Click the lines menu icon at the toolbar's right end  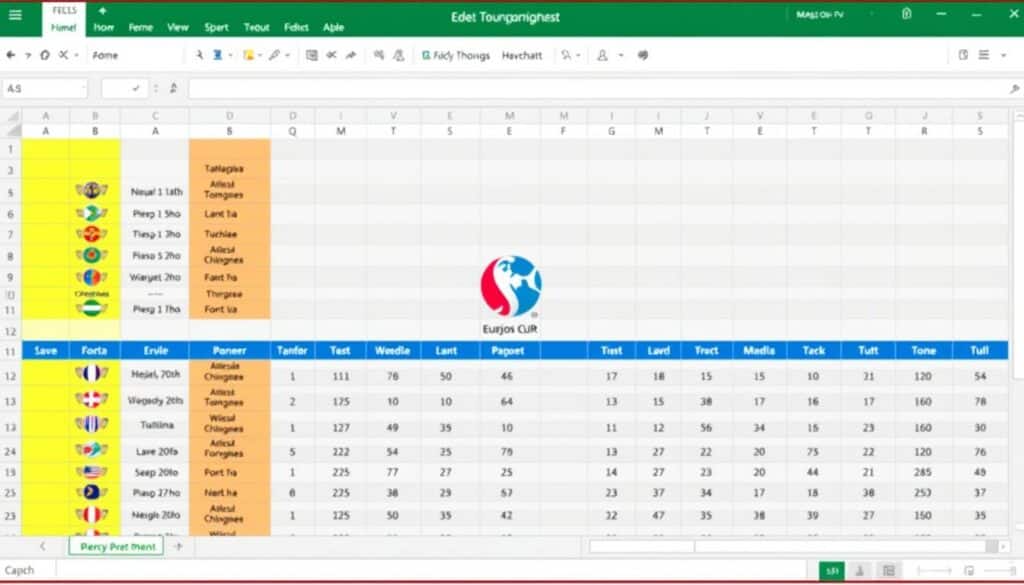coord(984,55)
